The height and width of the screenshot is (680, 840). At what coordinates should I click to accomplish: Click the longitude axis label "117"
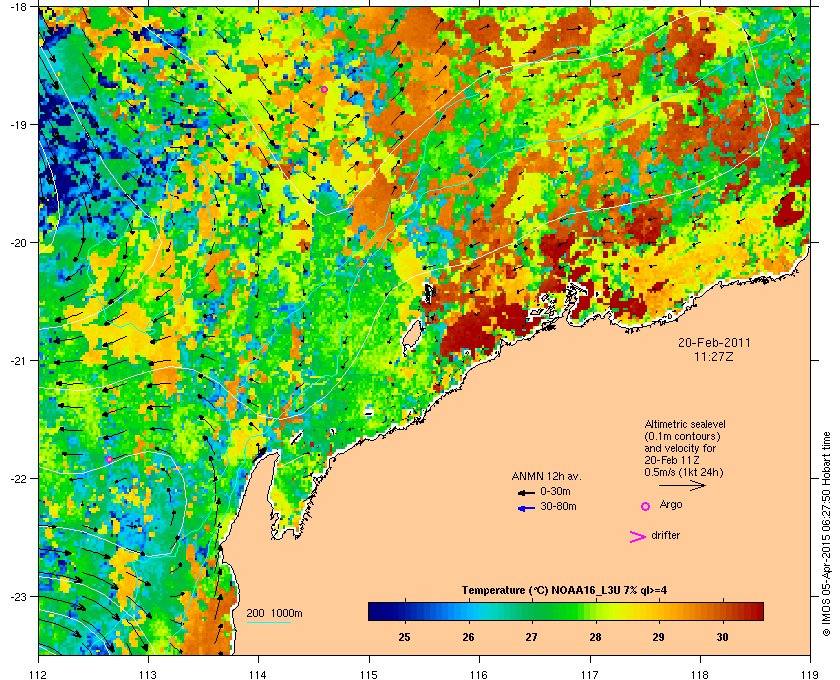coord(589,674)
